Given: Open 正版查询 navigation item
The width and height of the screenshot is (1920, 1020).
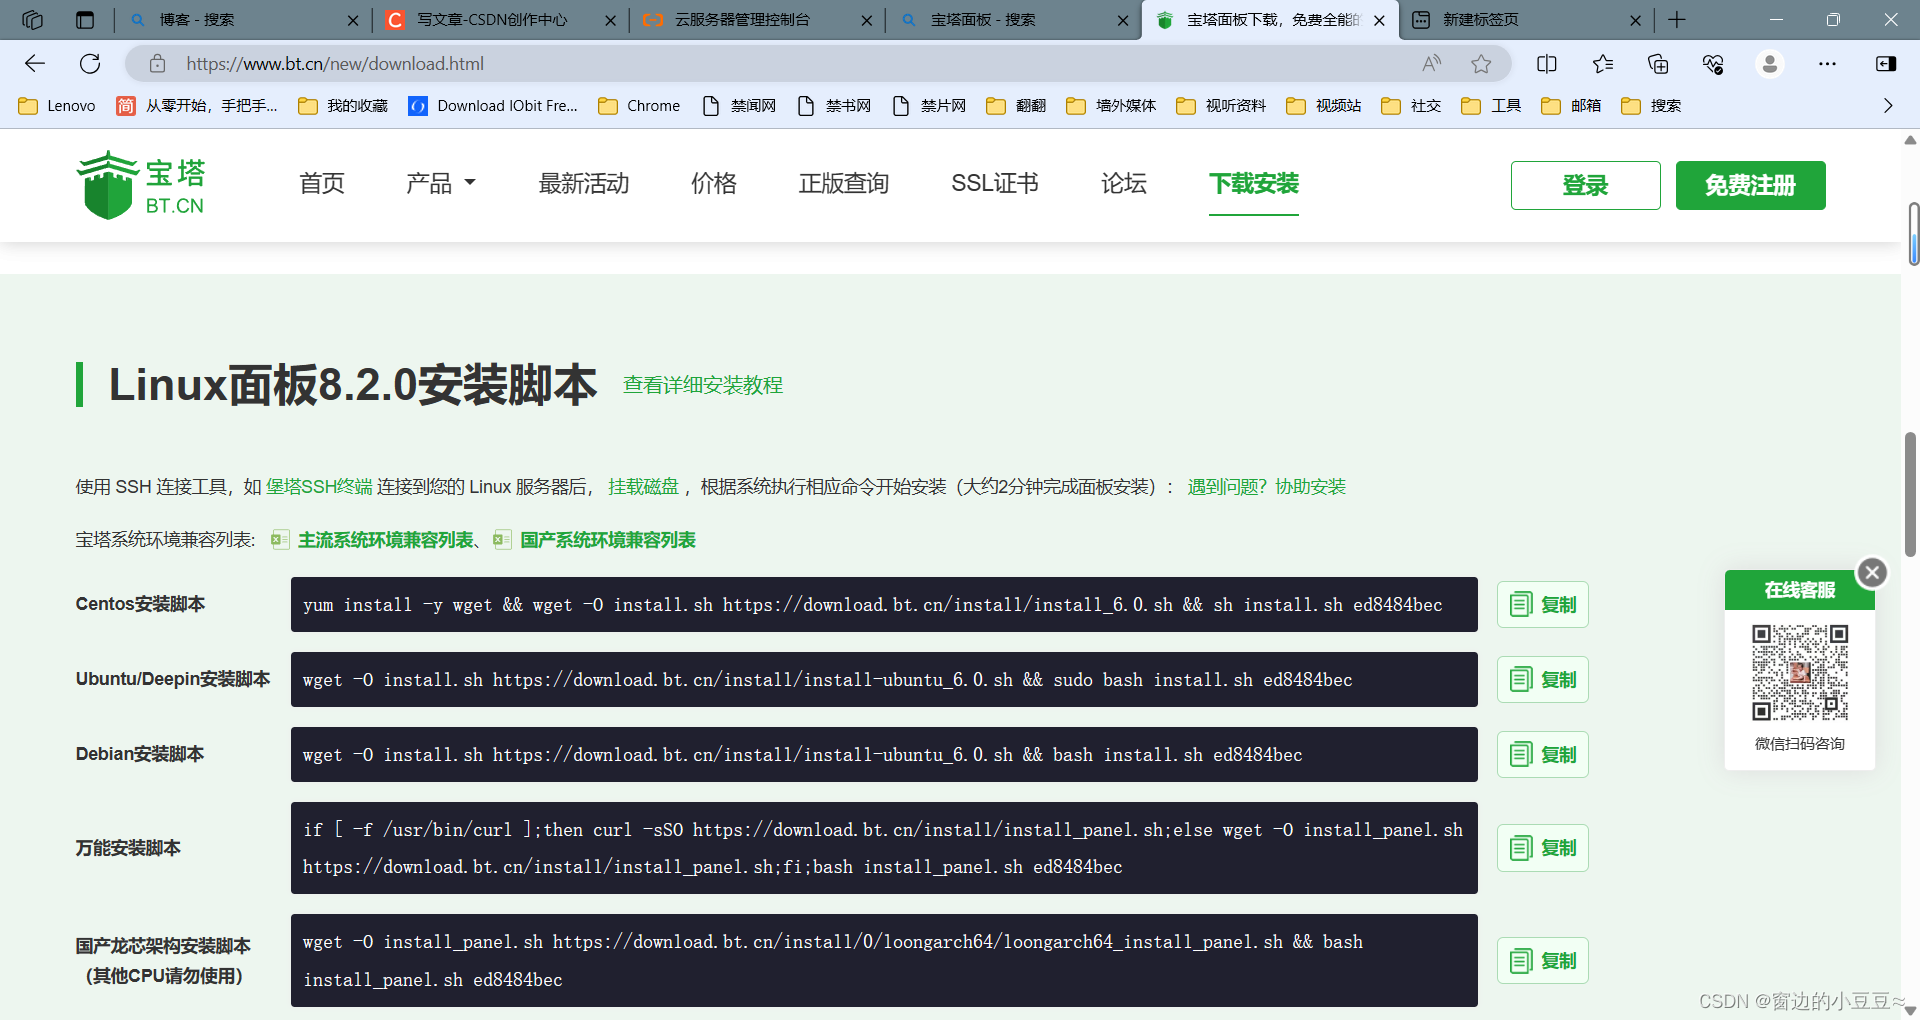Looking at the screenshot, I should point(844,184).
